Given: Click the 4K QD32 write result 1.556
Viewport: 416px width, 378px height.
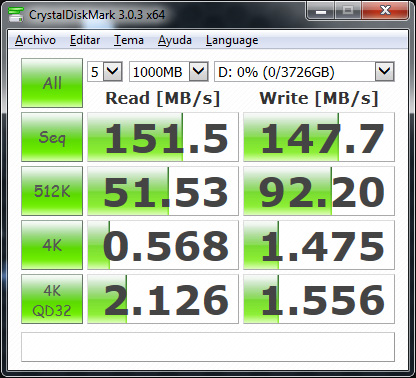Looking at the screenshot, I should click(319, 299).
